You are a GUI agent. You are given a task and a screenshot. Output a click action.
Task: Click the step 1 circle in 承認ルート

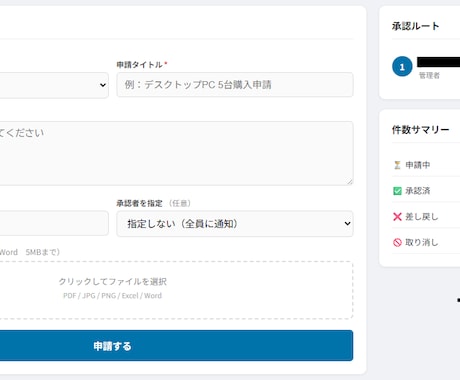point(402,66)
